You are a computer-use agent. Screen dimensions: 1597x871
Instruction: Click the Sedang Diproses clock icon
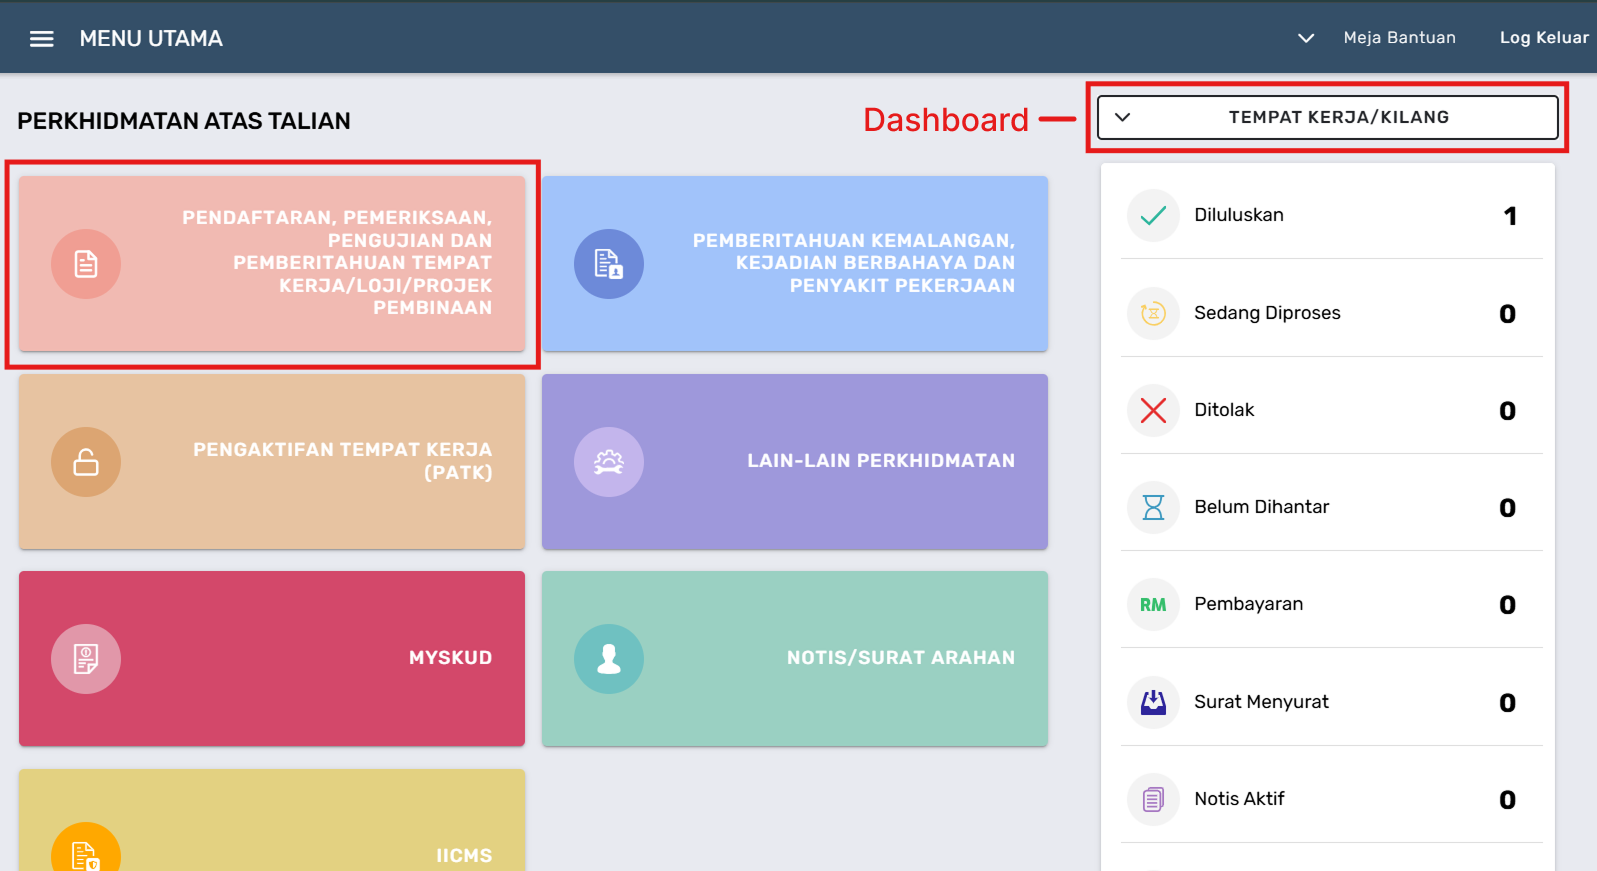[1153, 314]
